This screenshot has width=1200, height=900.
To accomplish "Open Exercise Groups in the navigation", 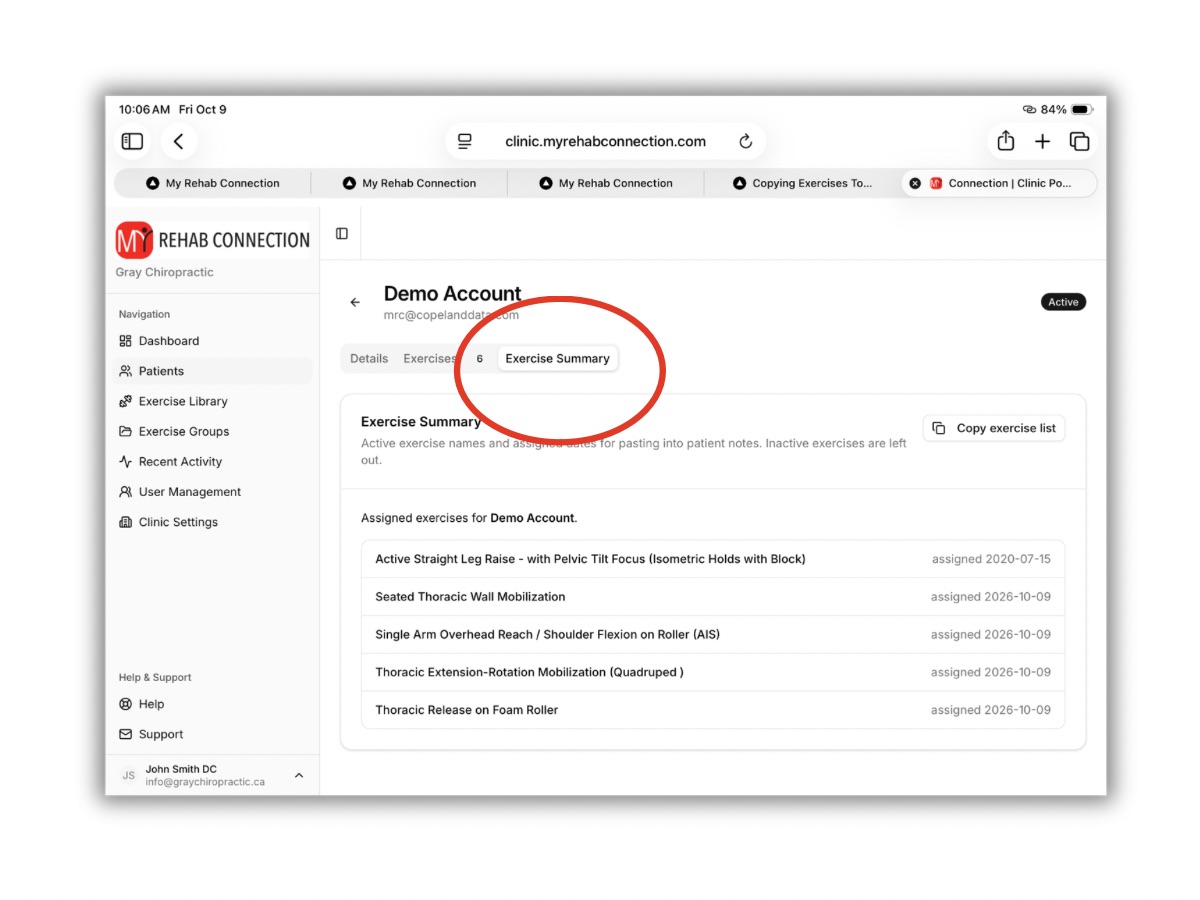I will [213, 431].
